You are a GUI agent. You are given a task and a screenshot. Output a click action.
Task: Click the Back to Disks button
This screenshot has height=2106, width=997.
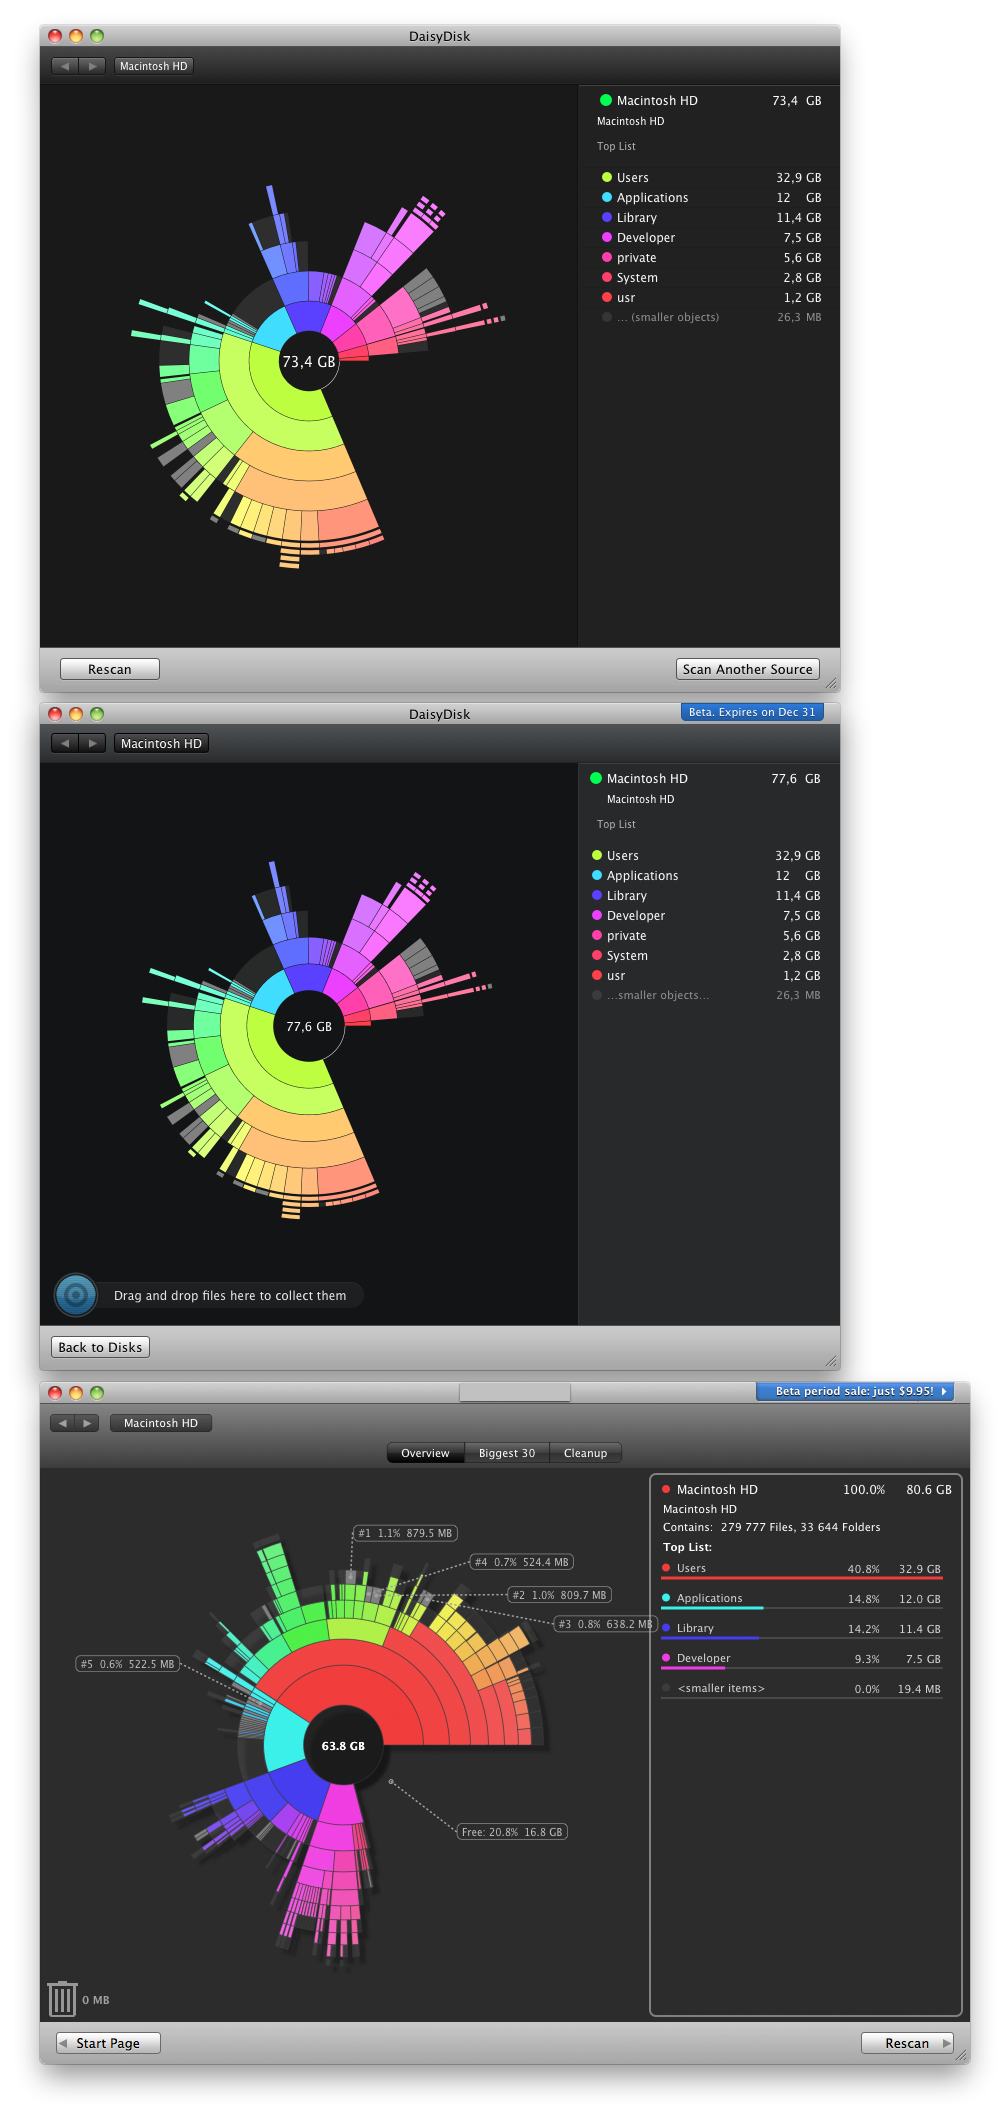pos(100,1347)
